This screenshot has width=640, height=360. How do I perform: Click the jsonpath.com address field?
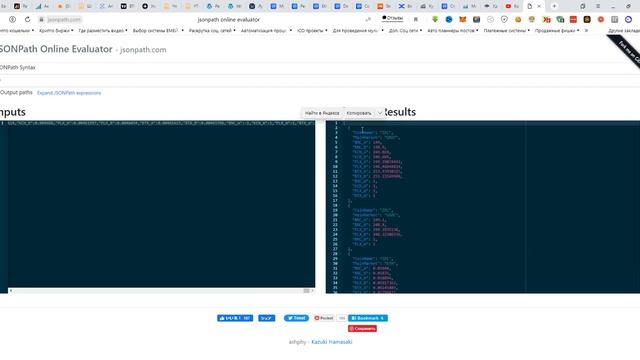click(64, 19)
